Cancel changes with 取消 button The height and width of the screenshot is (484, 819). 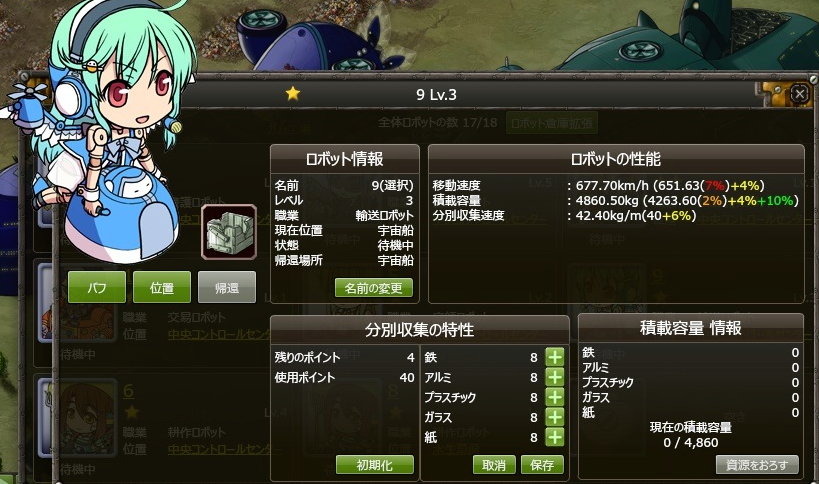click(x=494, y=465)
